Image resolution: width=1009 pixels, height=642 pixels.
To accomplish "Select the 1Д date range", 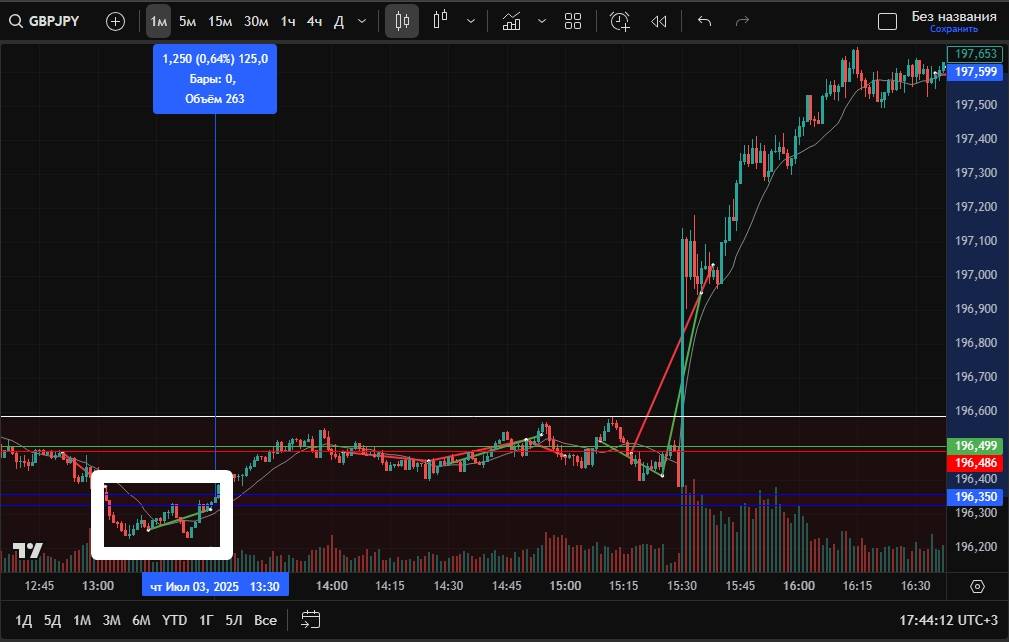I will coord(23,620).
